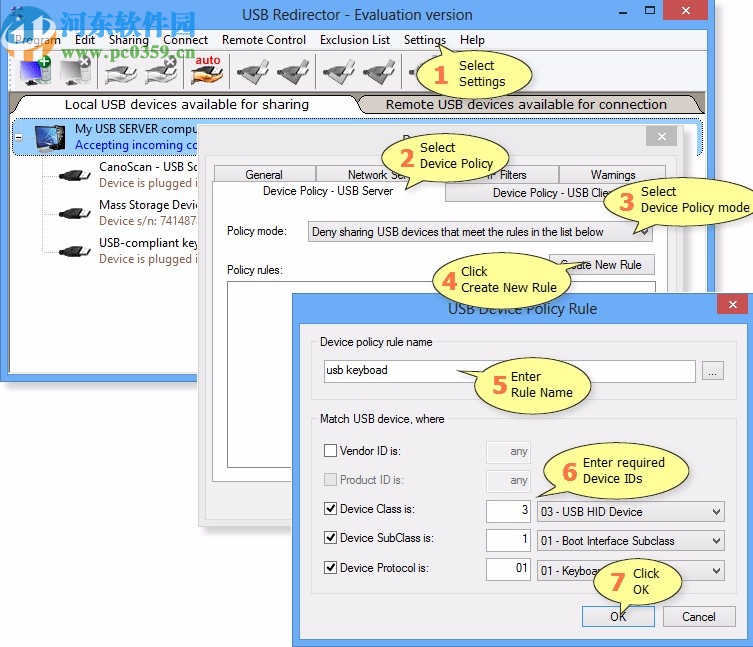Uncheck the Device Class is checkbox
The image size is (753, 647).
tap(331, 510)
